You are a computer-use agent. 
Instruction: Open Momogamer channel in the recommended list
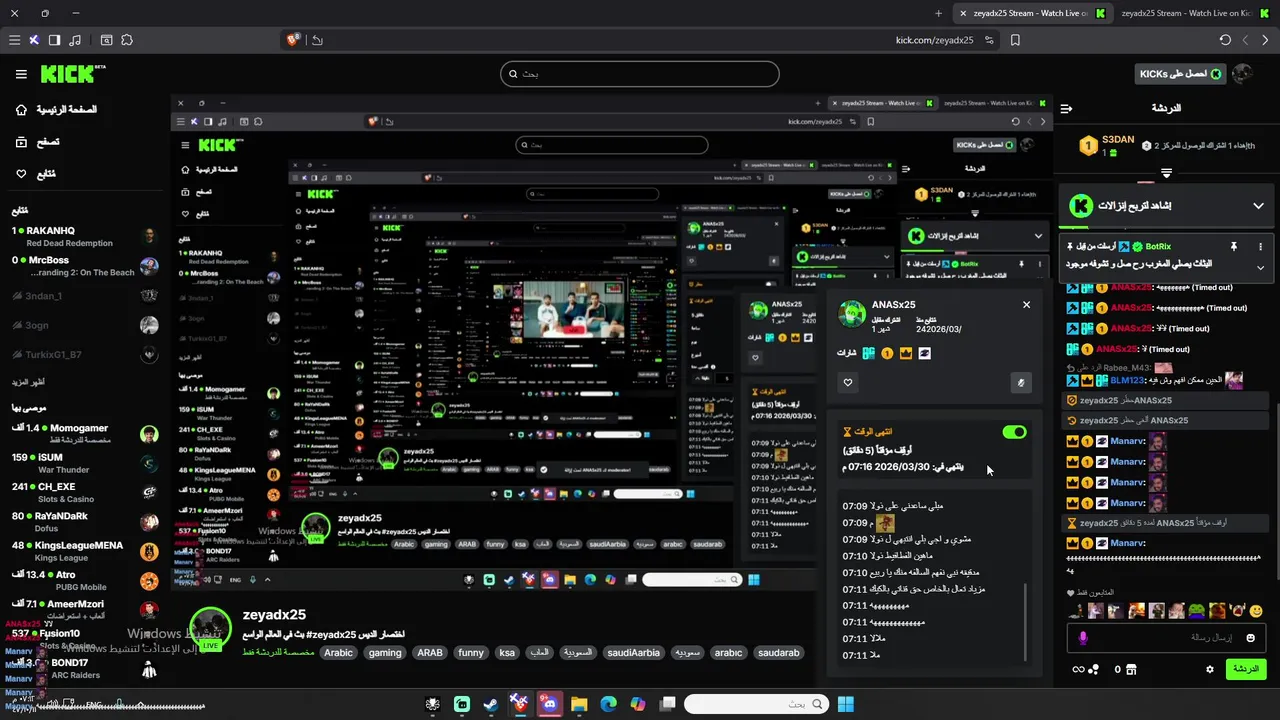[85, 434]
